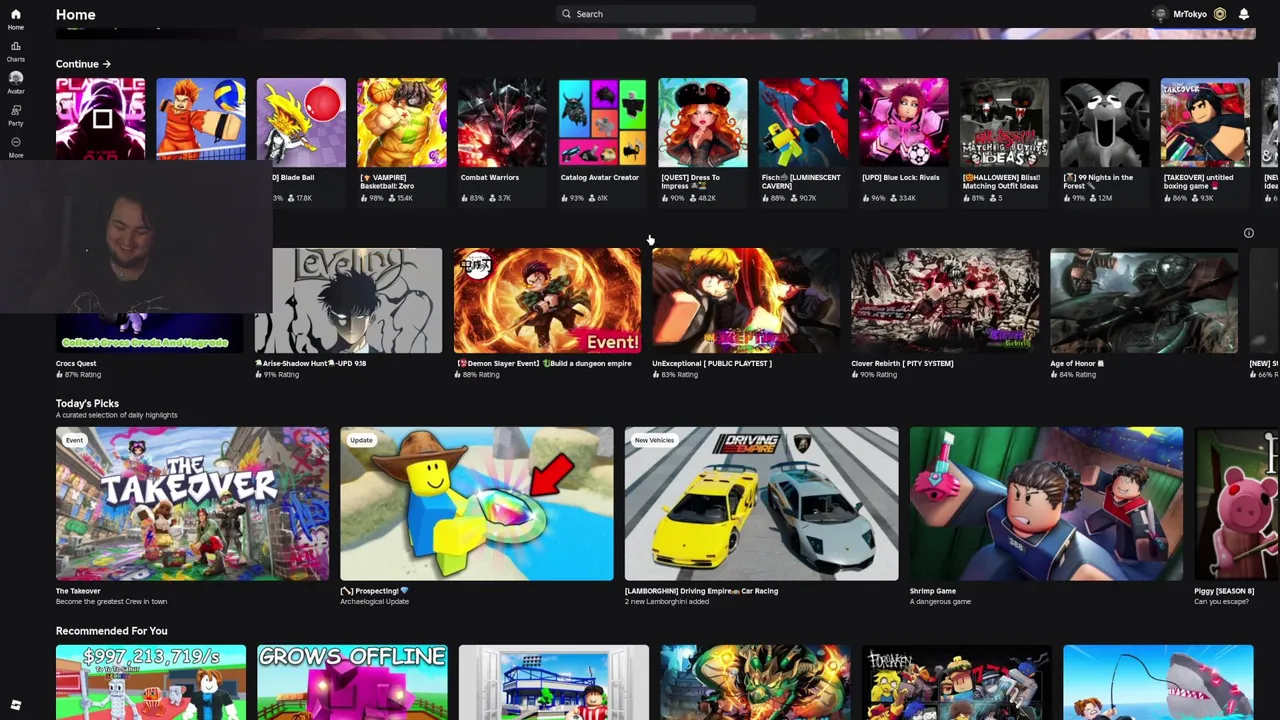Open the Bliss Matching Outfit Ideas thumbnail

point(1004,122)
